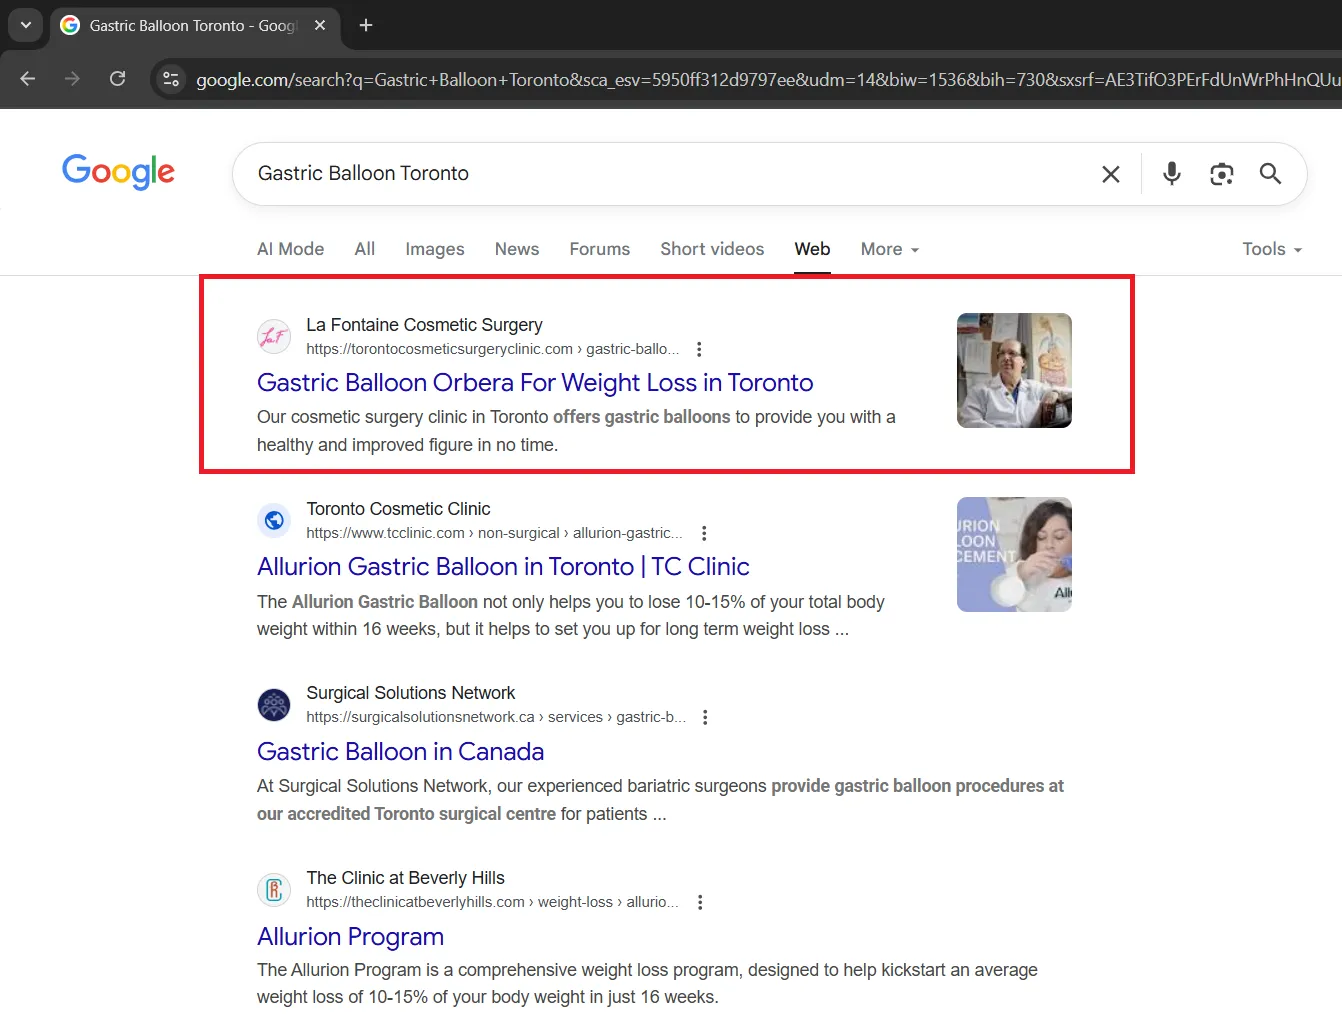Image resolution: width=1342 pixels, height=1018 pixels.
Task: Open options for La Fontaine result
Action: pyautogui.click(x=699, y=349)
